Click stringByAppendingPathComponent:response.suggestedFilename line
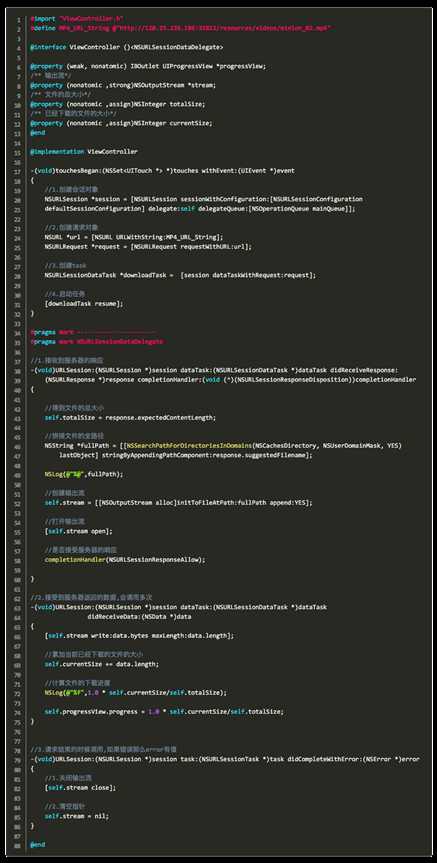 185,455
